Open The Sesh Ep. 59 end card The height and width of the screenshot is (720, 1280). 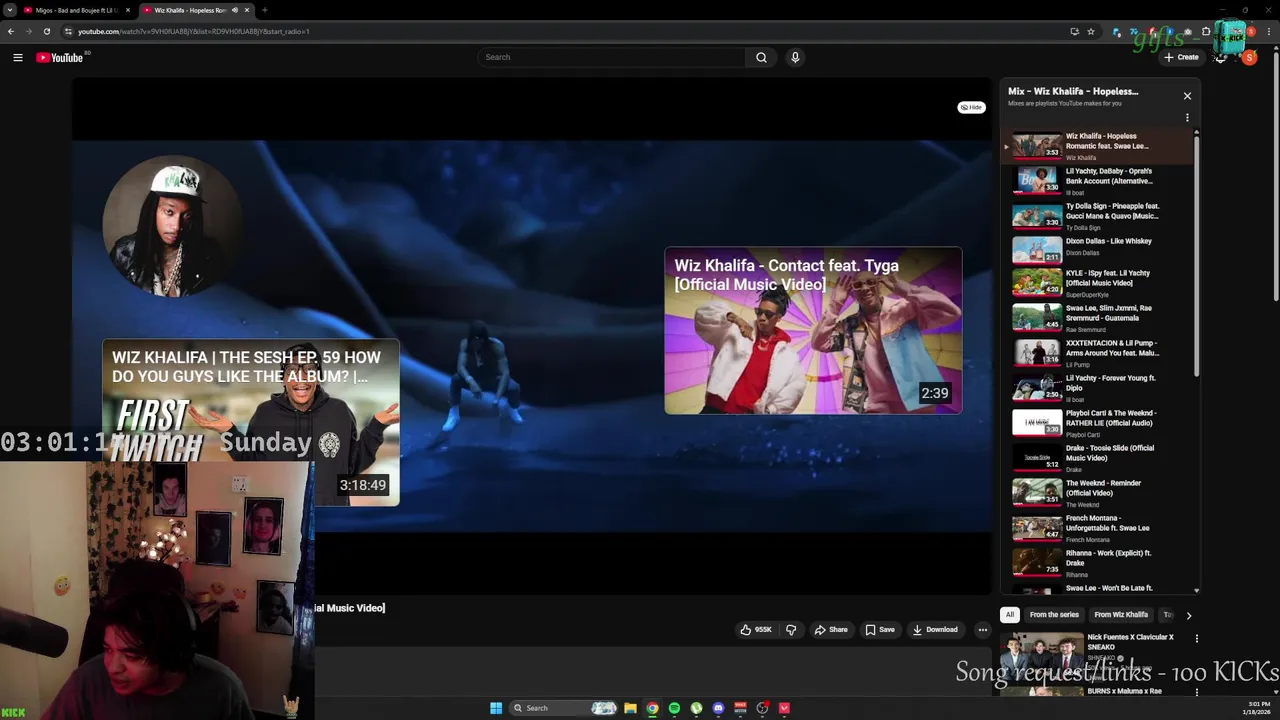coord(251,422)
